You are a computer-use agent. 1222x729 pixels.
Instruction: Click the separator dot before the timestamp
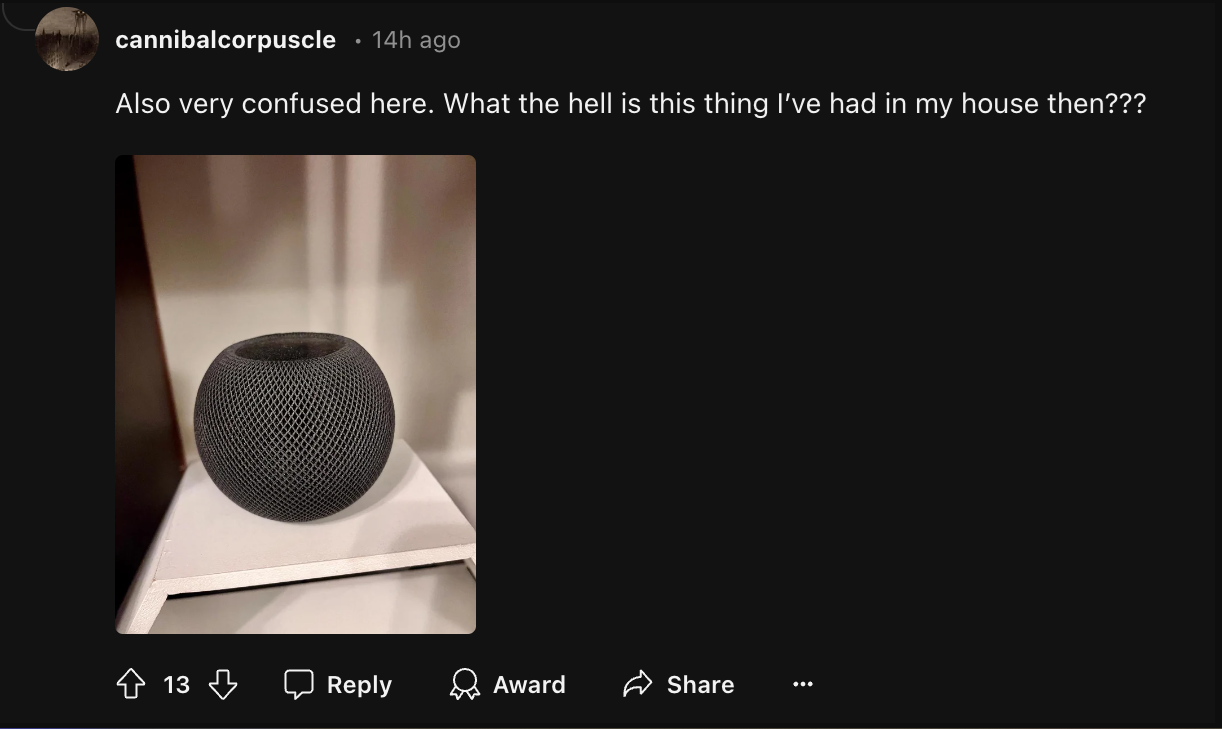pyautogui.click(x=357, y=41)
